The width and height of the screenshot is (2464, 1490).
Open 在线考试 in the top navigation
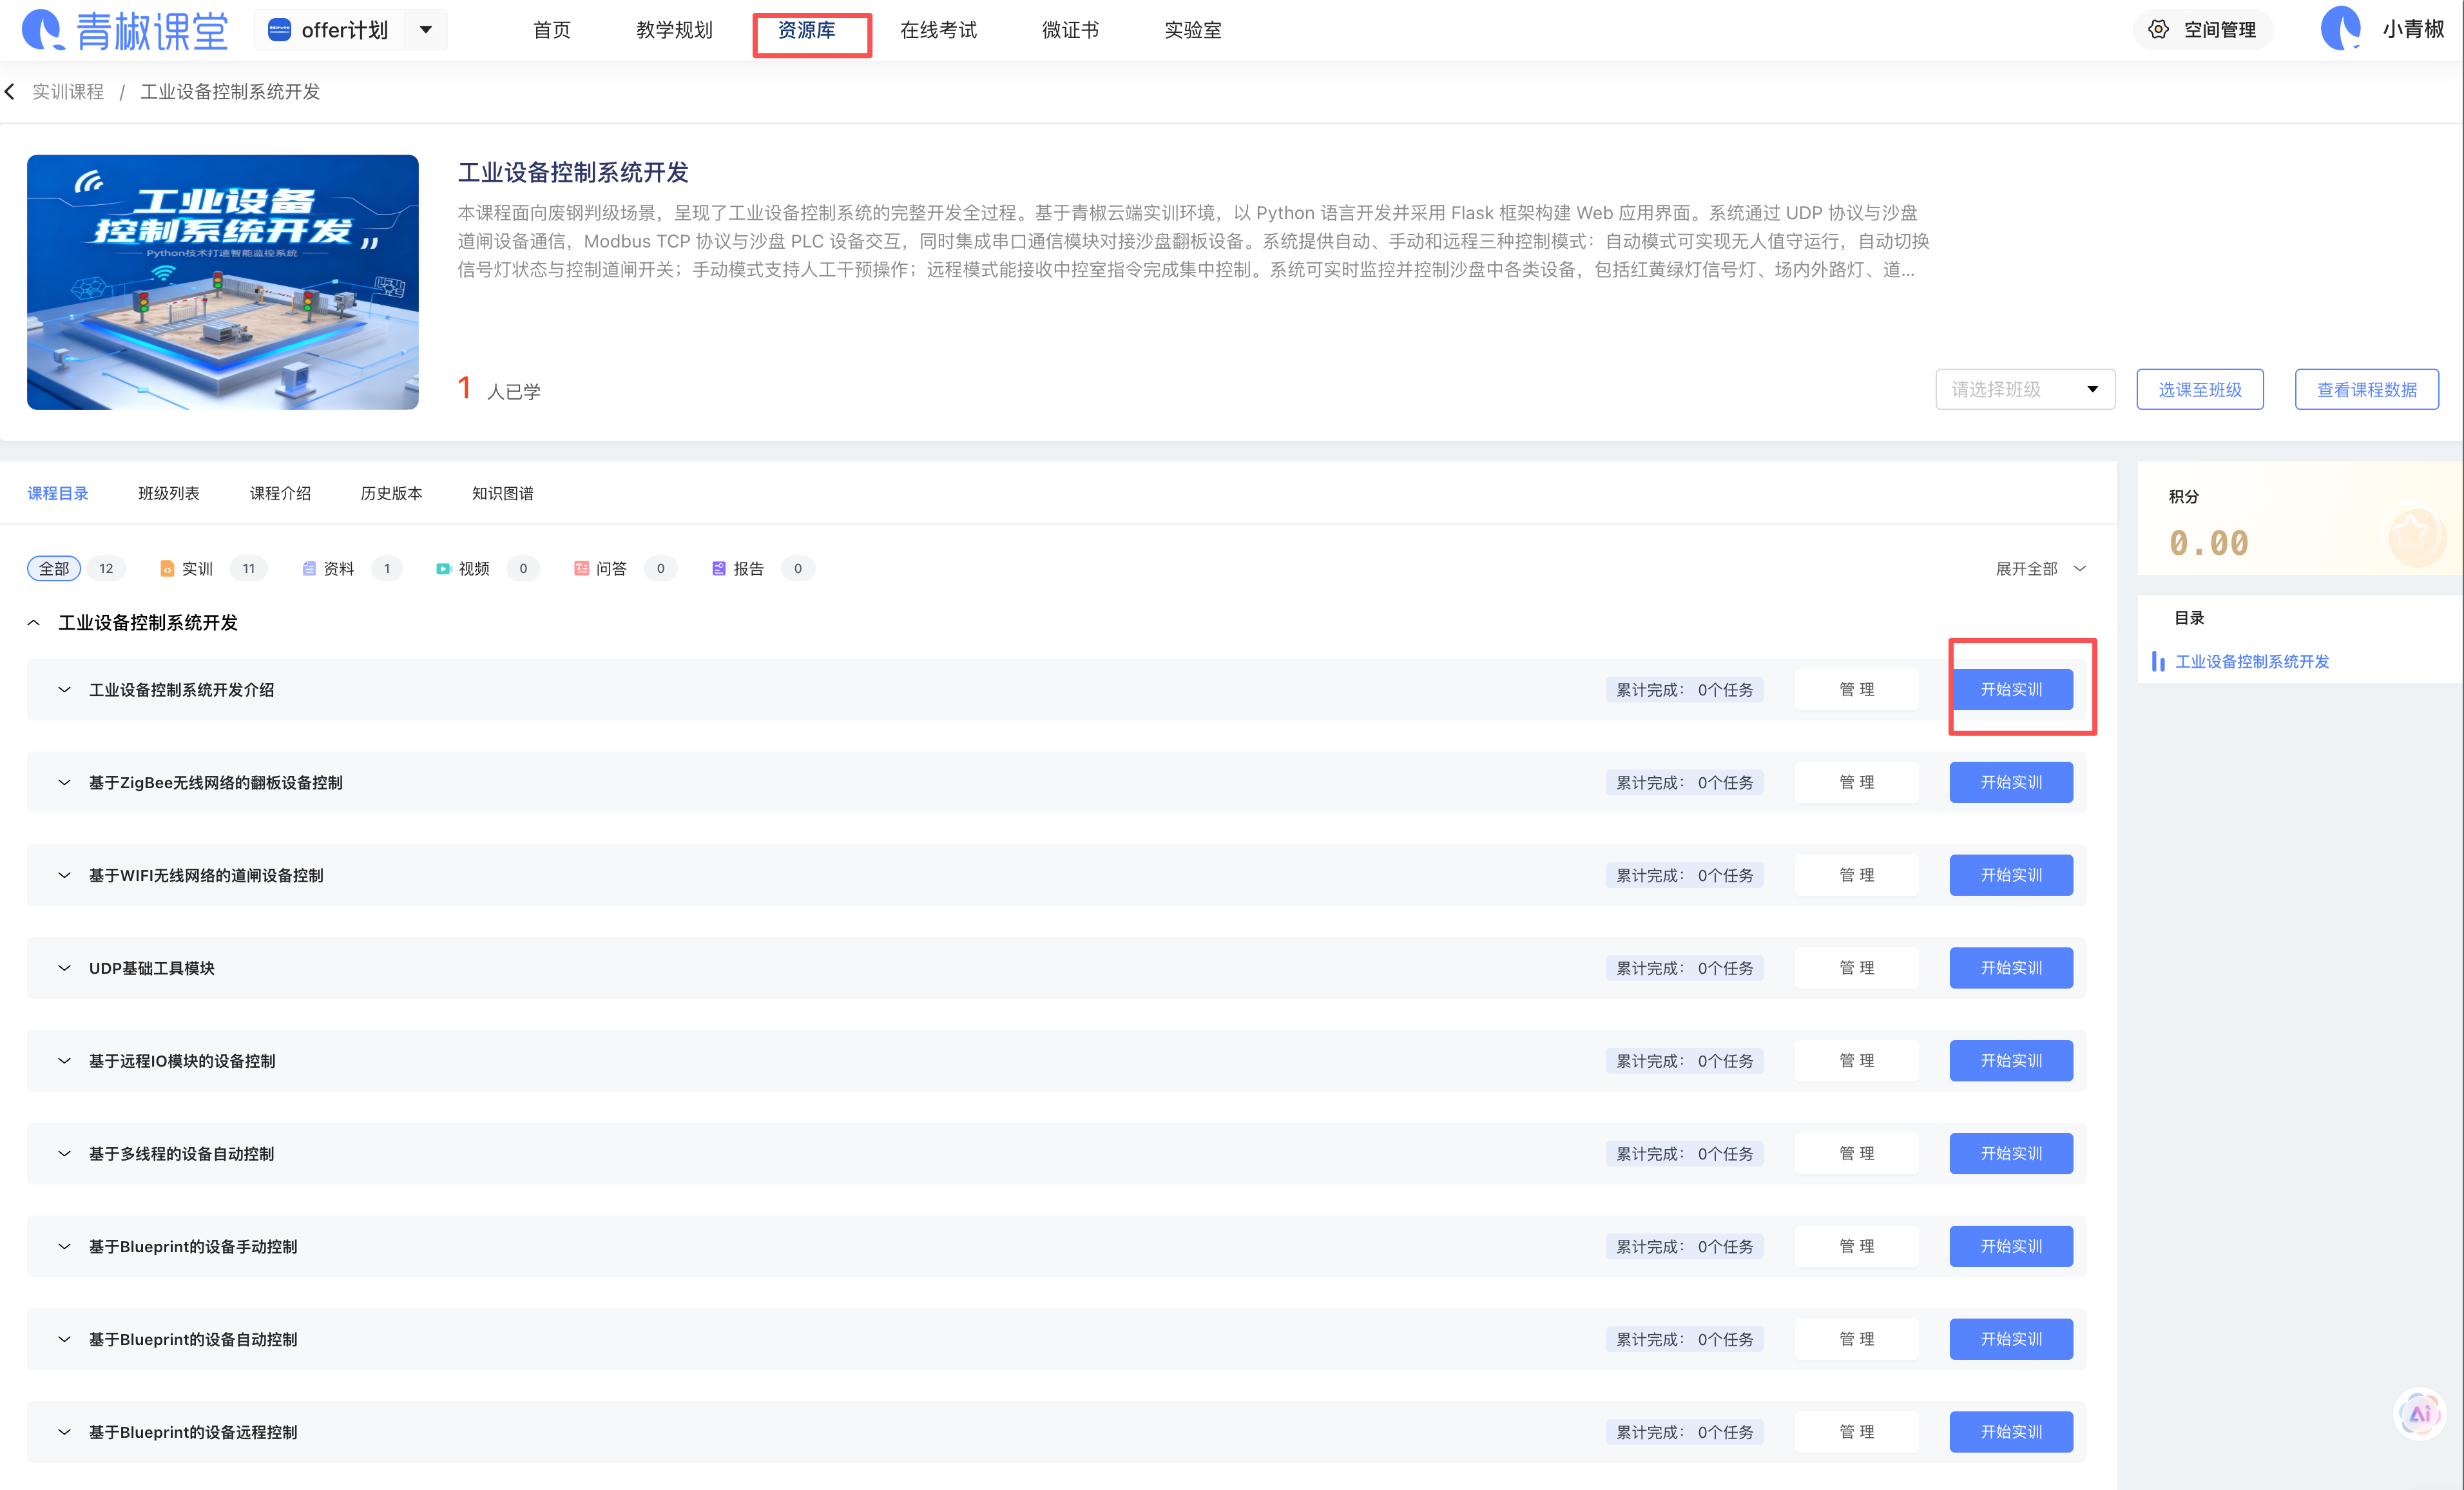937,30
